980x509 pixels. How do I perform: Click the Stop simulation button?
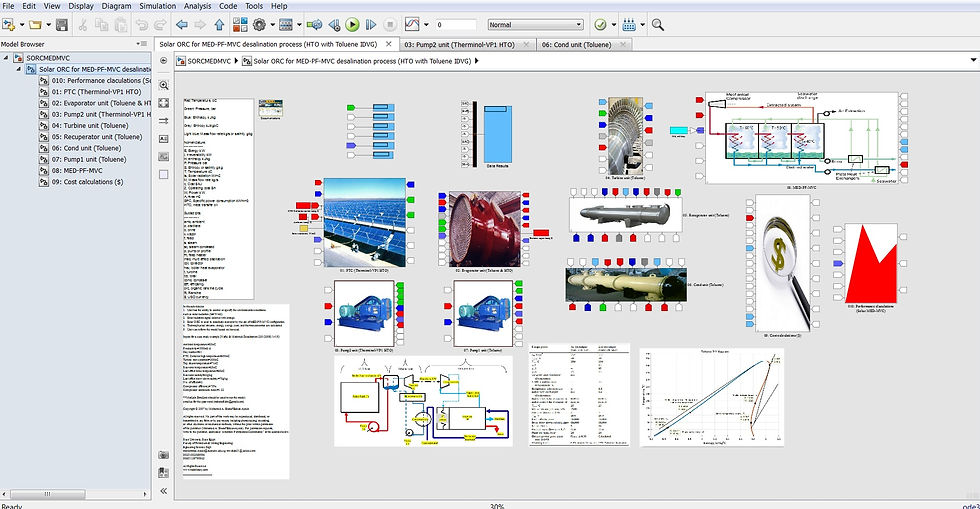(390, 25)
